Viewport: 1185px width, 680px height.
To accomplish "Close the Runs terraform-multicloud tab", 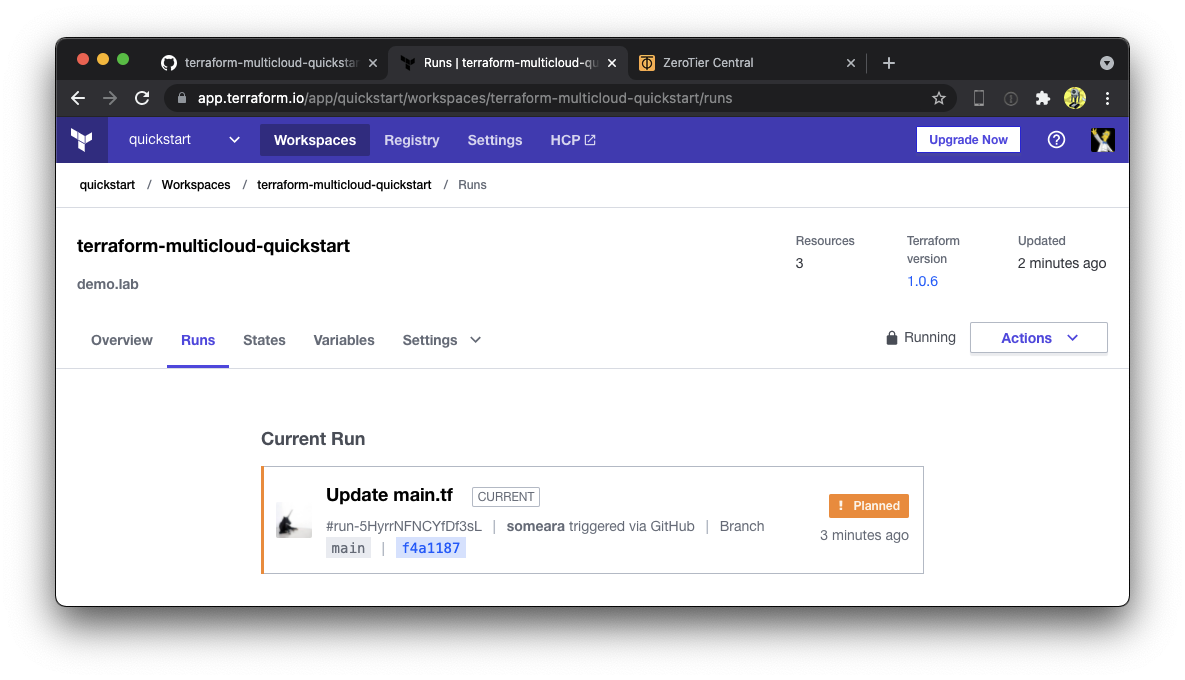I will (611, 63).
